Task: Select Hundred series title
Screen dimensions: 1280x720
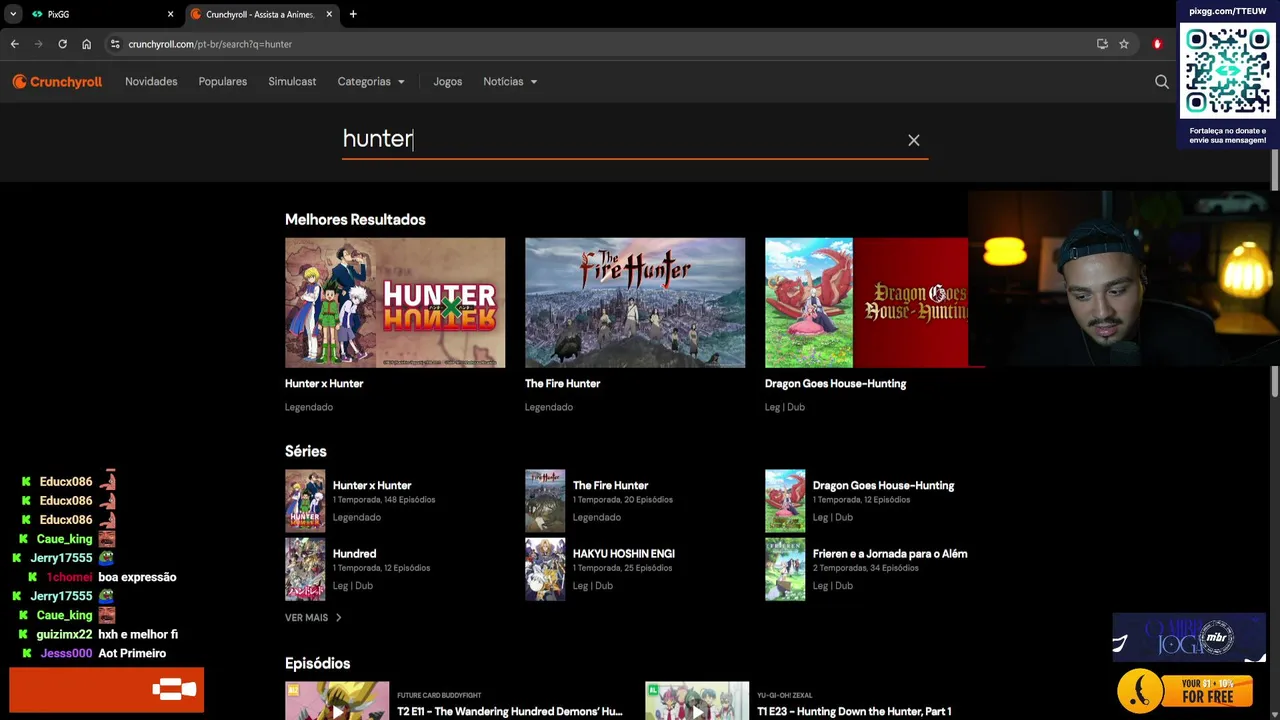Action: click(x=355, y=554)
